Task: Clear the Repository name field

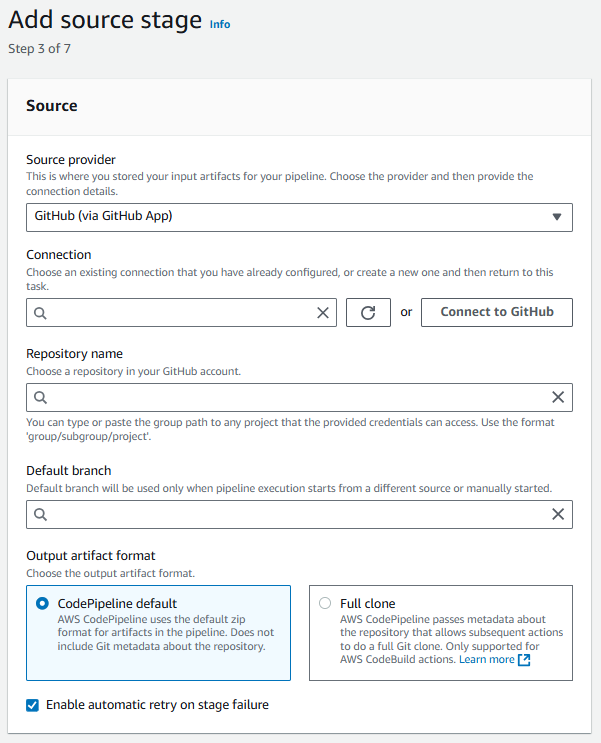Action: 558,397
